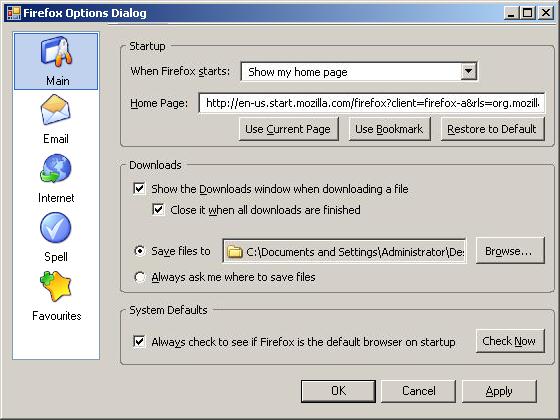Click the Use Current Page button
The width and height of the screenshot is (560, 420).
(x=288, y=129)
